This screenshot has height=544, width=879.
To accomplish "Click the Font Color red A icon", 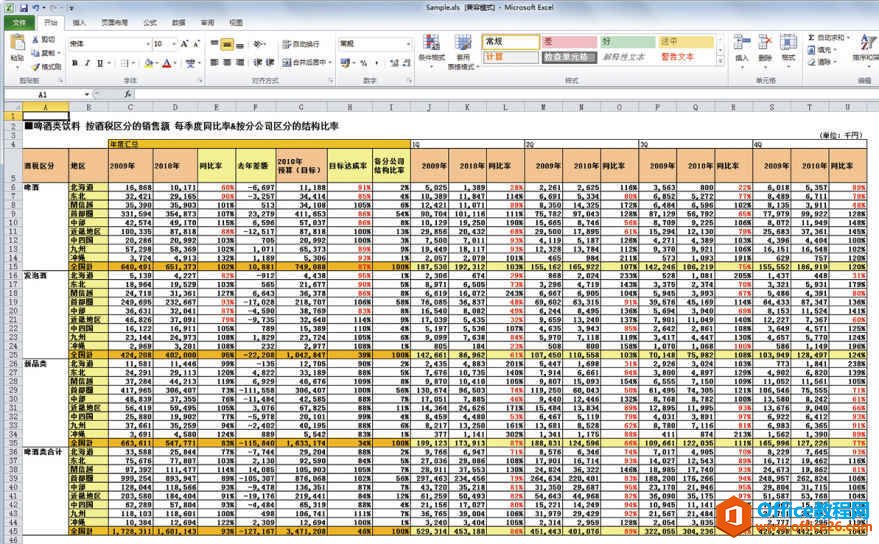I will coord(166,63).
